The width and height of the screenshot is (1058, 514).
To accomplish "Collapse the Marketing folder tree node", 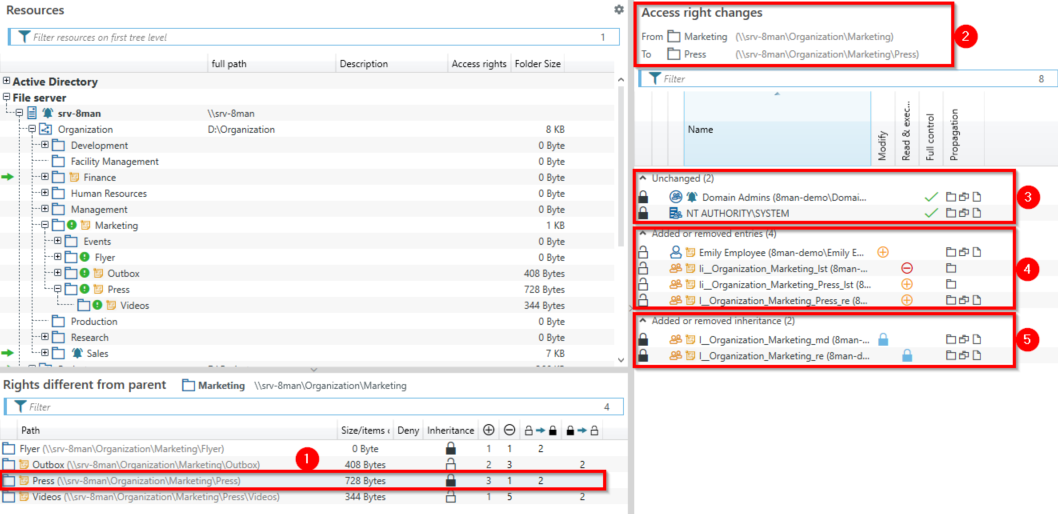I will click(45, 226).
